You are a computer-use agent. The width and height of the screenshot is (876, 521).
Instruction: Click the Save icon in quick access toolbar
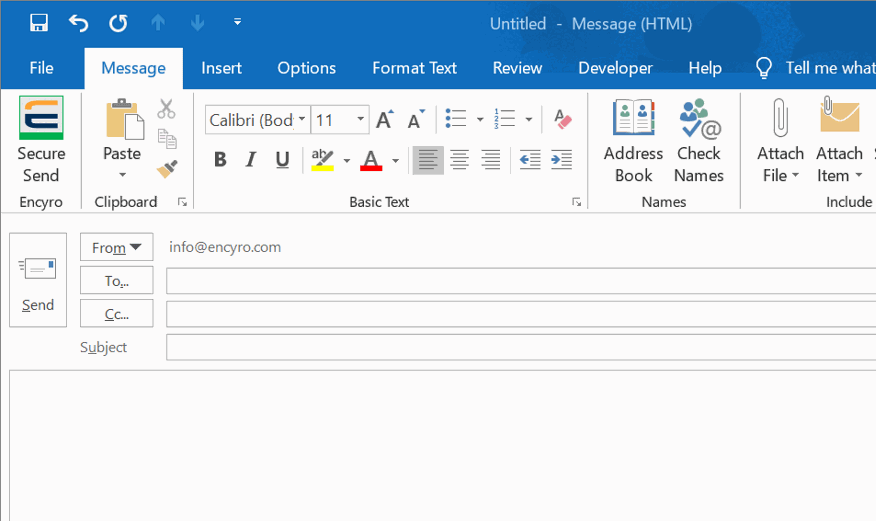point(39,23)
